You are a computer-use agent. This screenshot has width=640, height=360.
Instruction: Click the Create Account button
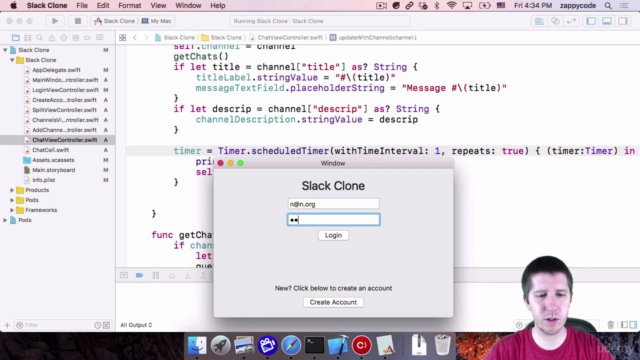(x=333, y=302)
